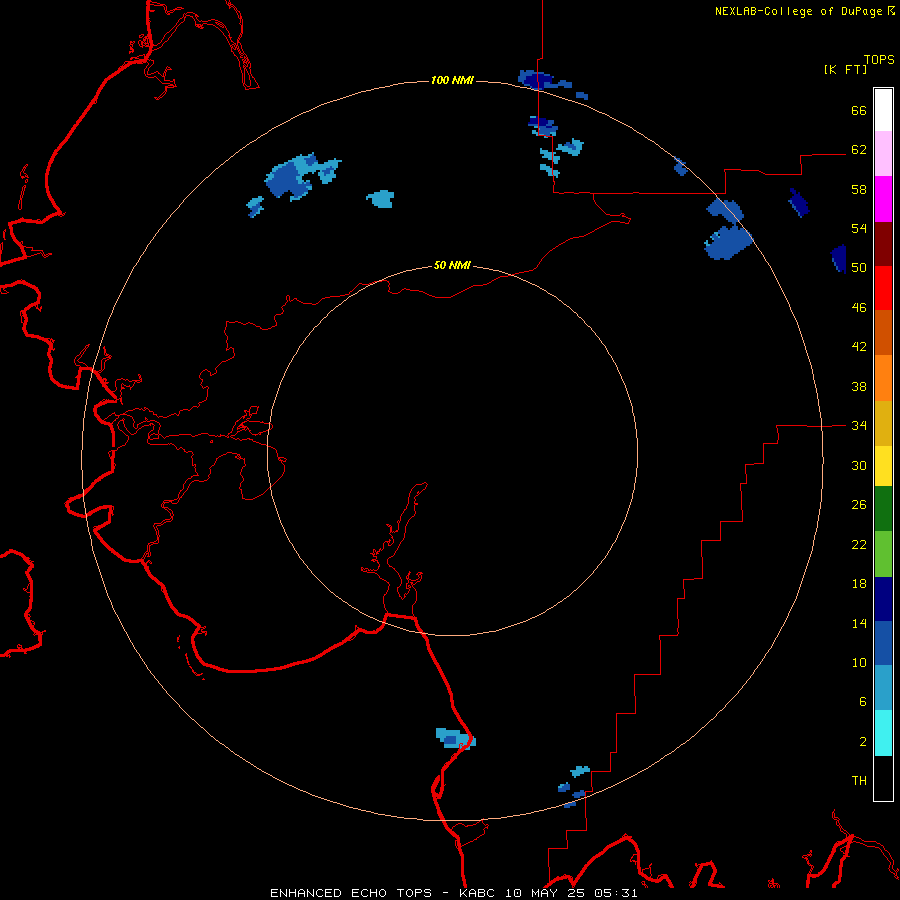Click the 100 NMI range ring label

(452, 80)
